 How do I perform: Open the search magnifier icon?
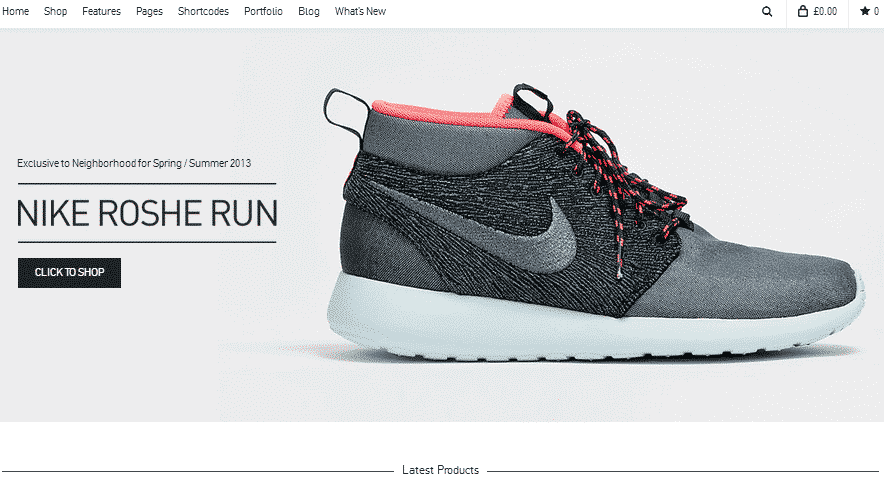[x=767, y=11]
